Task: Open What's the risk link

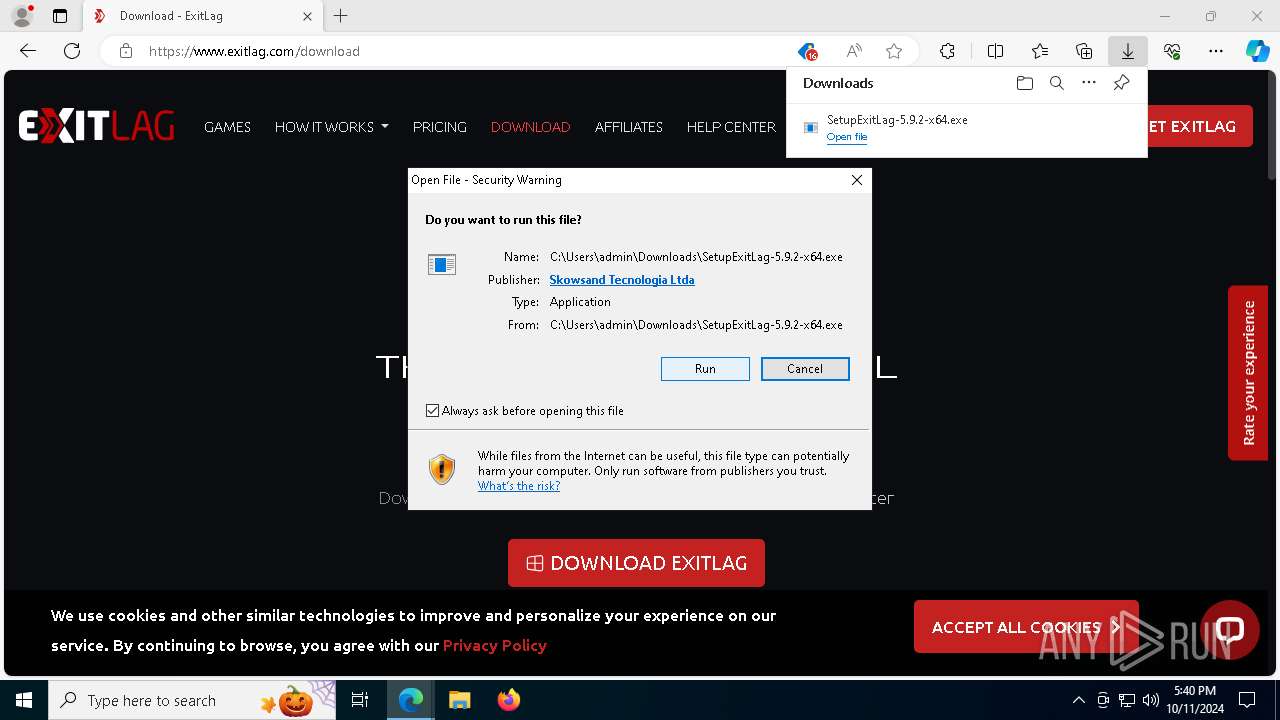Action: (x=518, y=486)
